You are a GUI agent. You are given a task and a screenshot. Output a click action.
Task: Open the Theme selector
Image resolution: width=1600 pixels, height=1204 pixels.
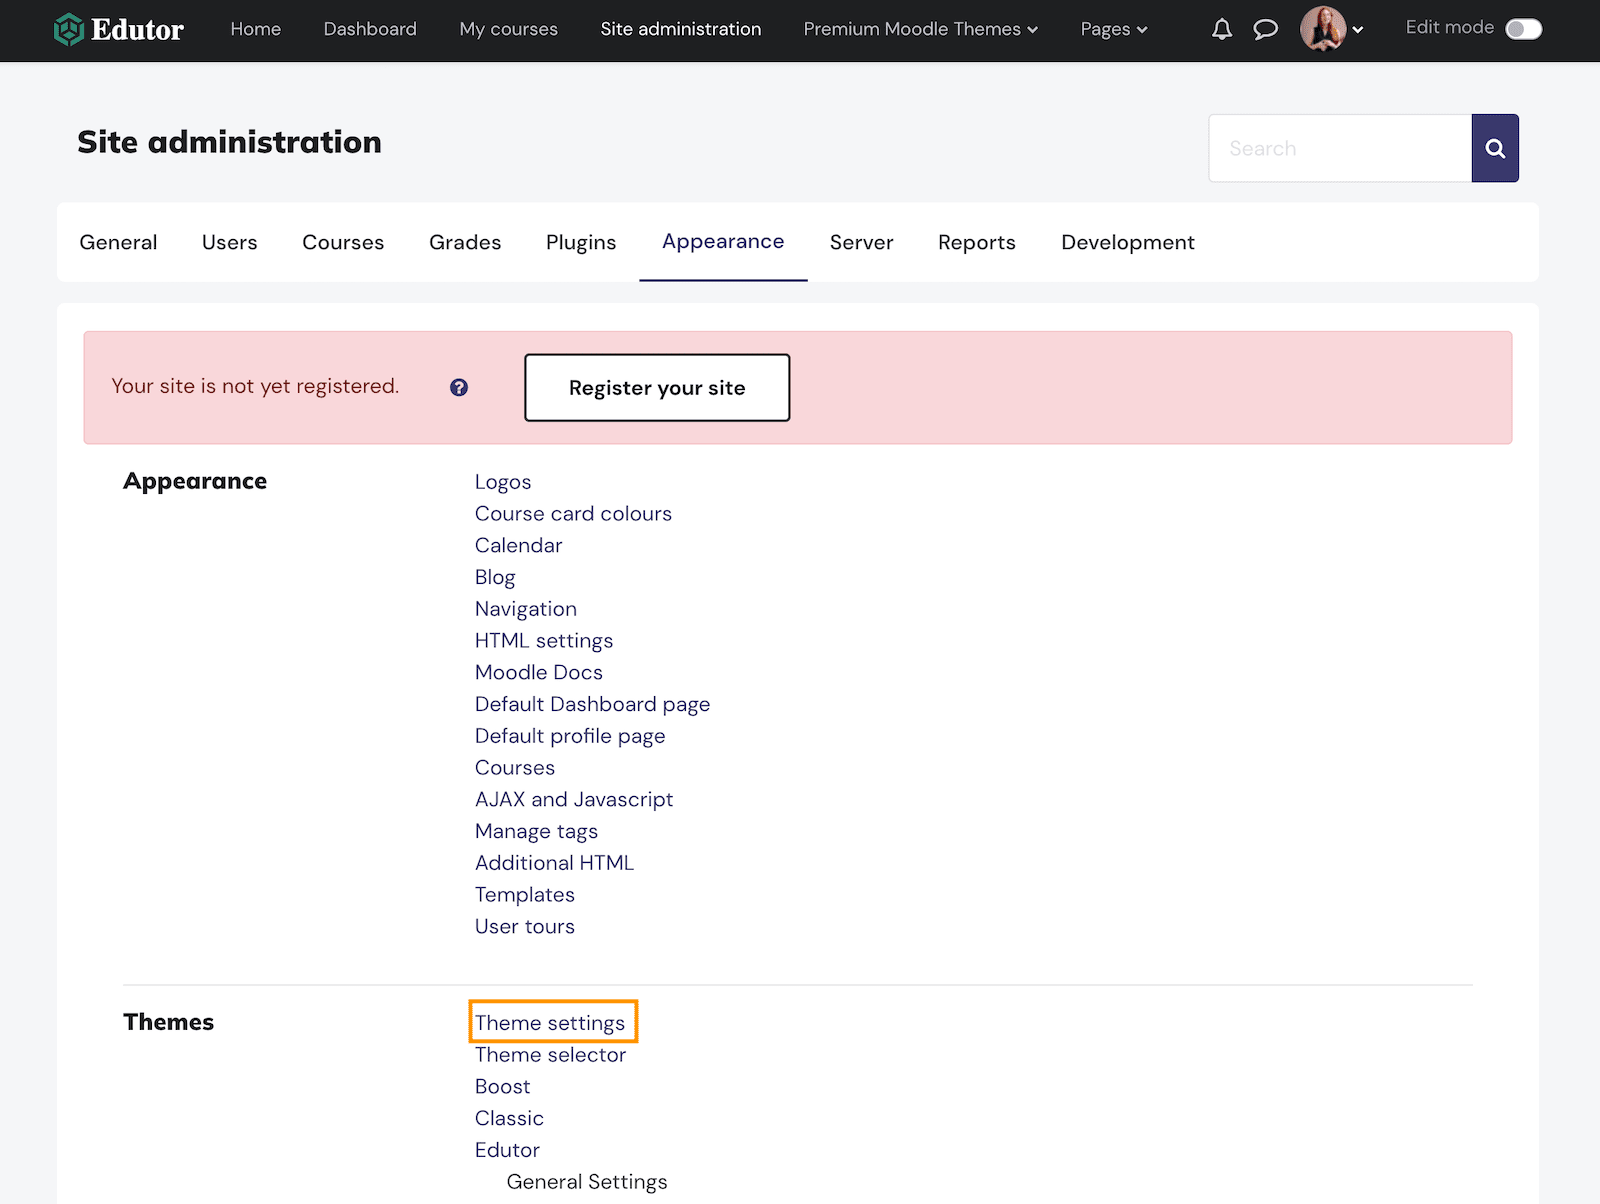pos(550,1054)
